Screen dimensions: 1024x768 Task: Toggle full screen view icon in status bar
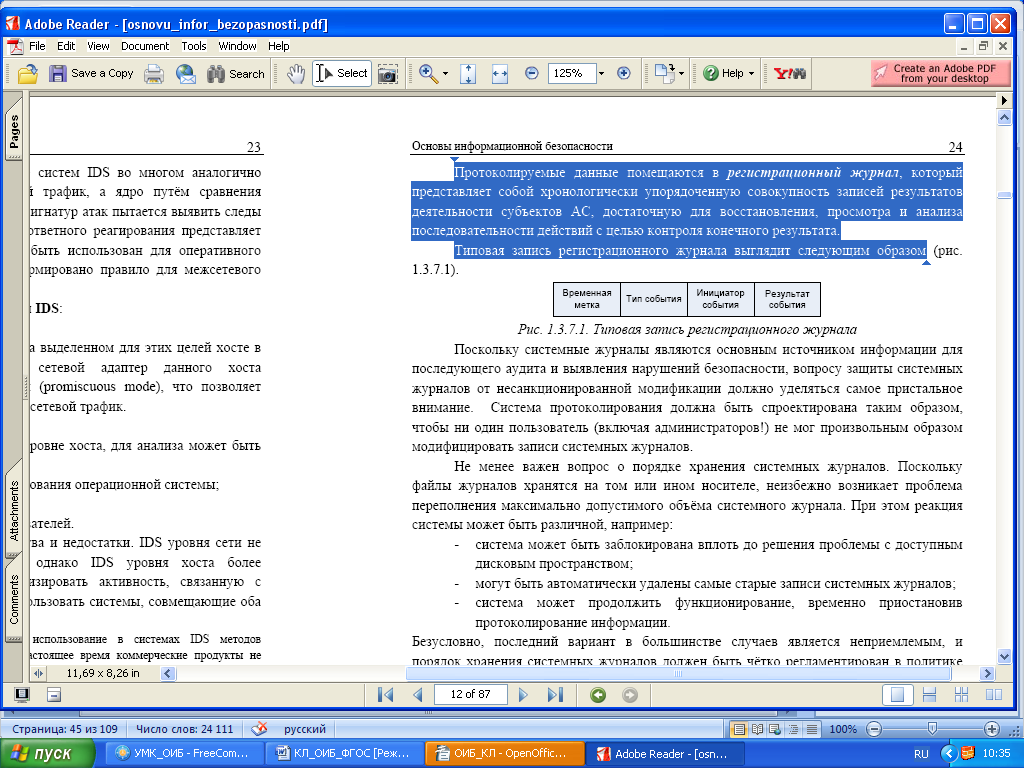tap(22, 695)
